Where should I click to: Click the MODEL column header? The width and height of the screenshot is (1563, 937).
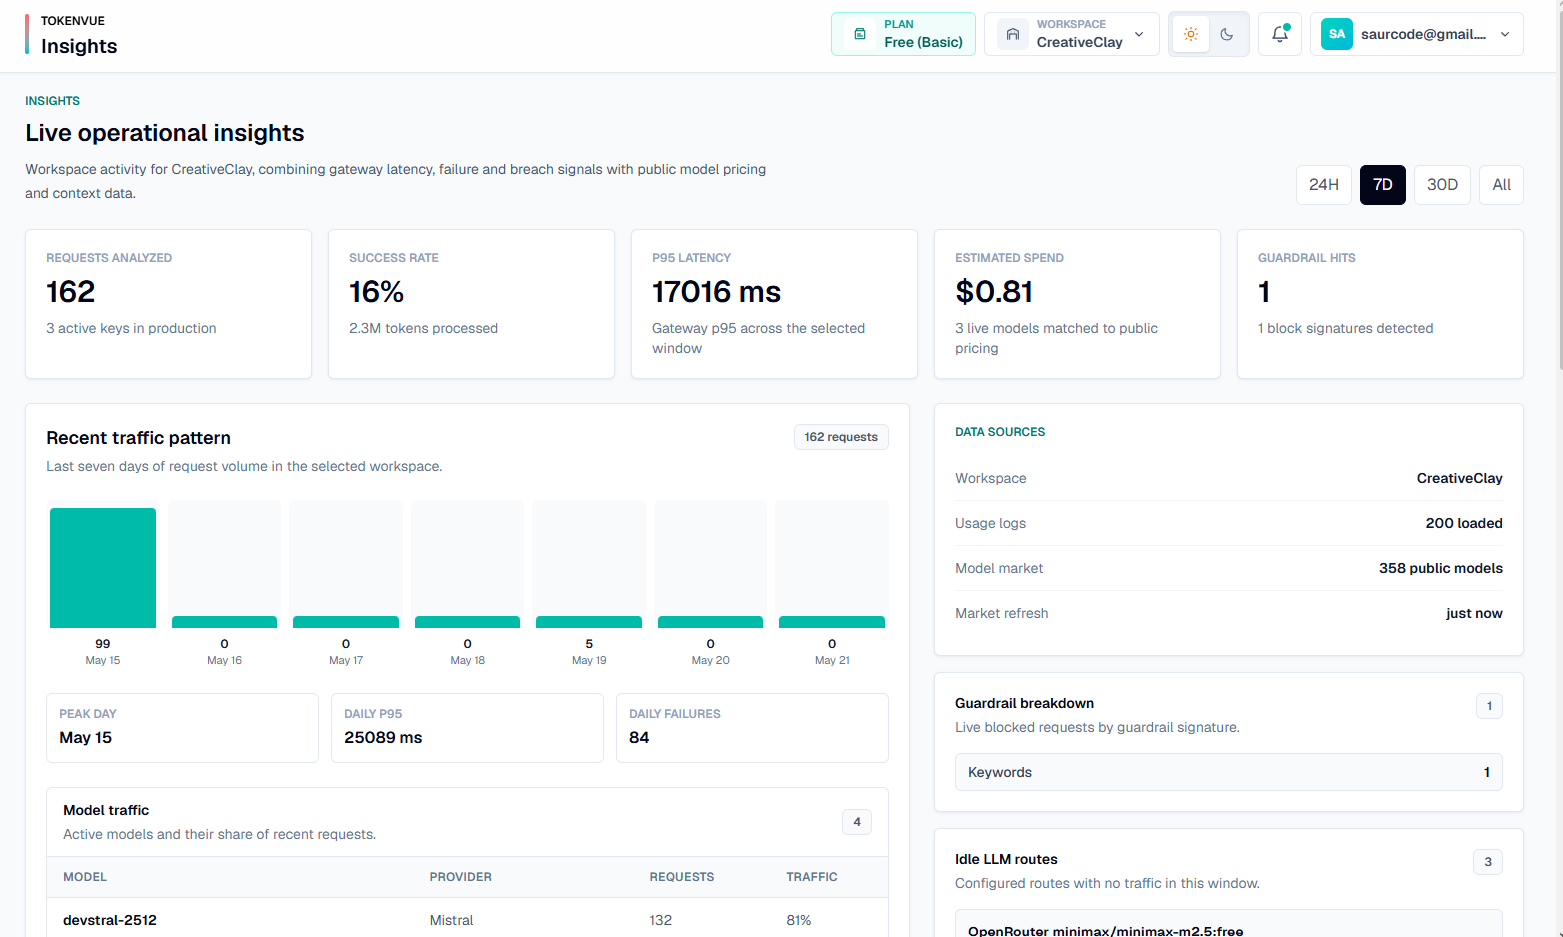[x=85, y=877]
